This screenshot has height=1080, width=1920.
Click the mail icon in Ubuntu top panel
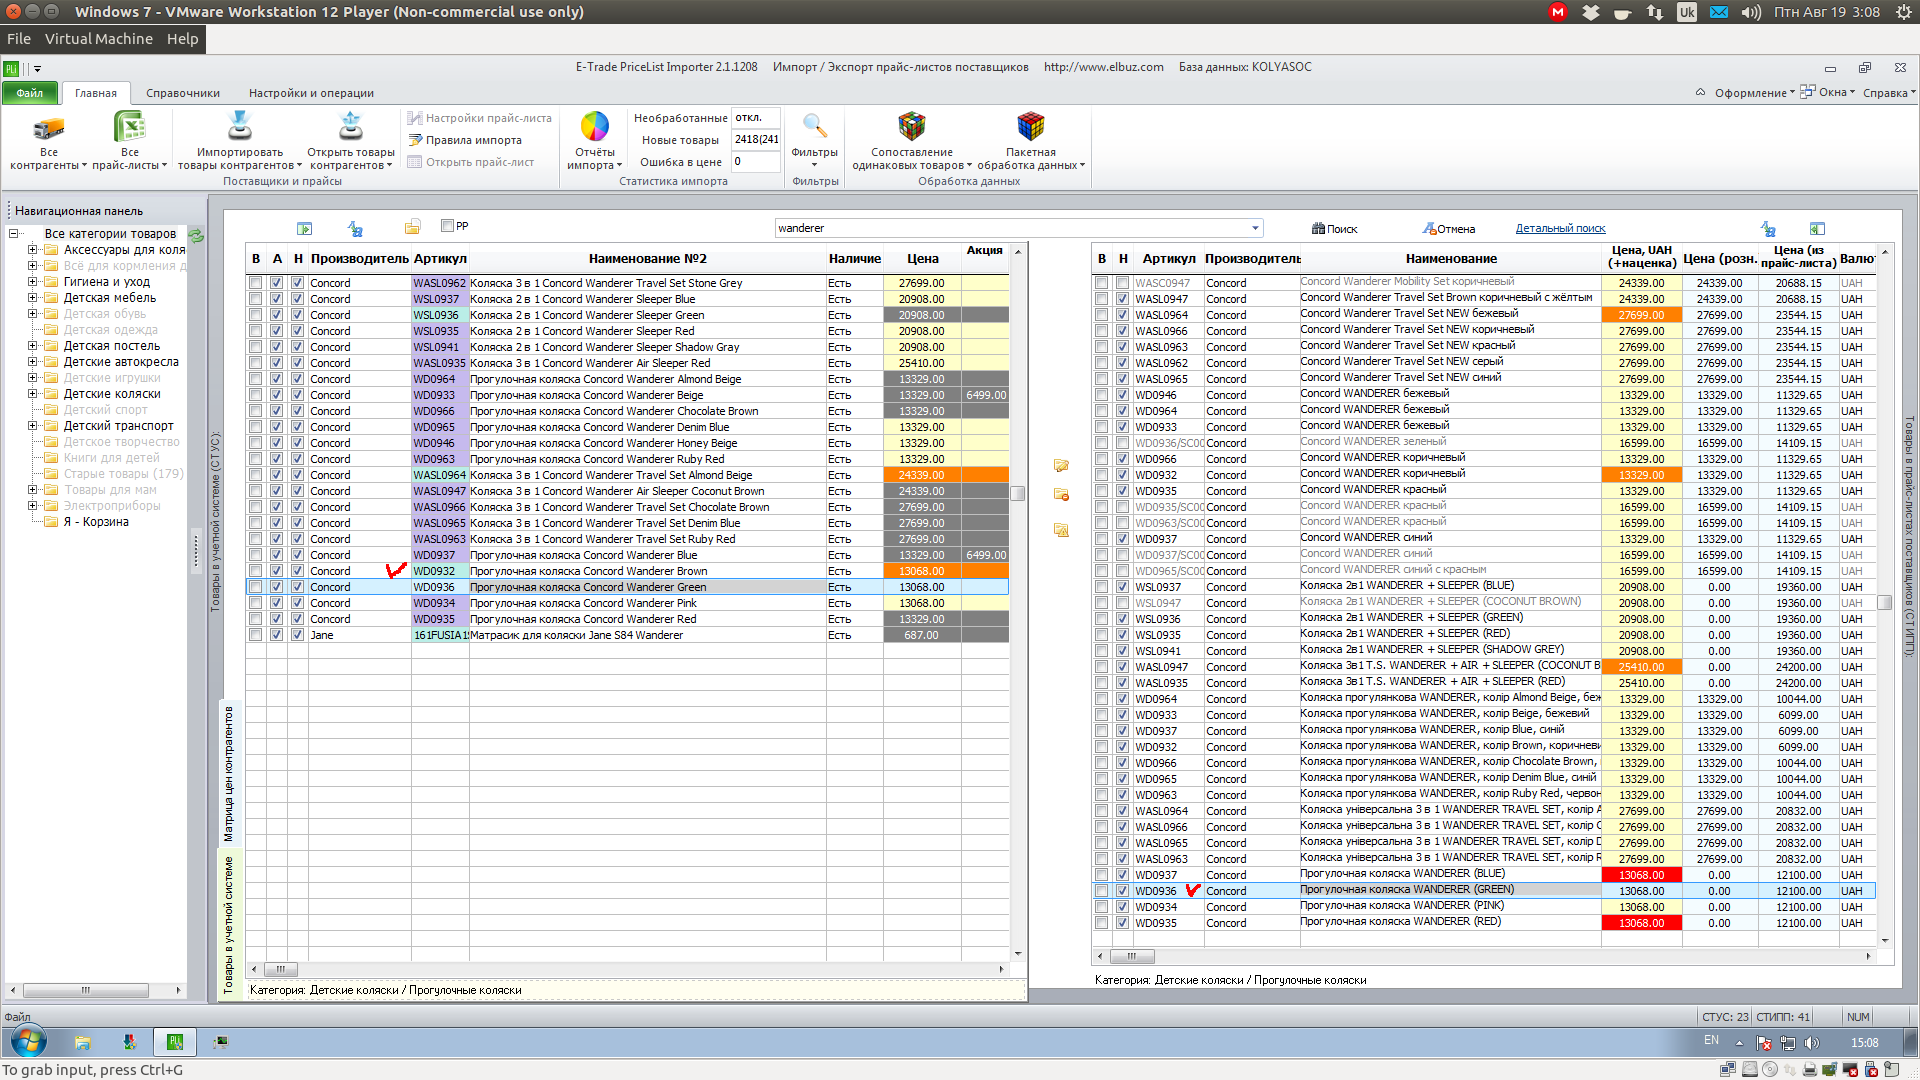coord(1718,12)
